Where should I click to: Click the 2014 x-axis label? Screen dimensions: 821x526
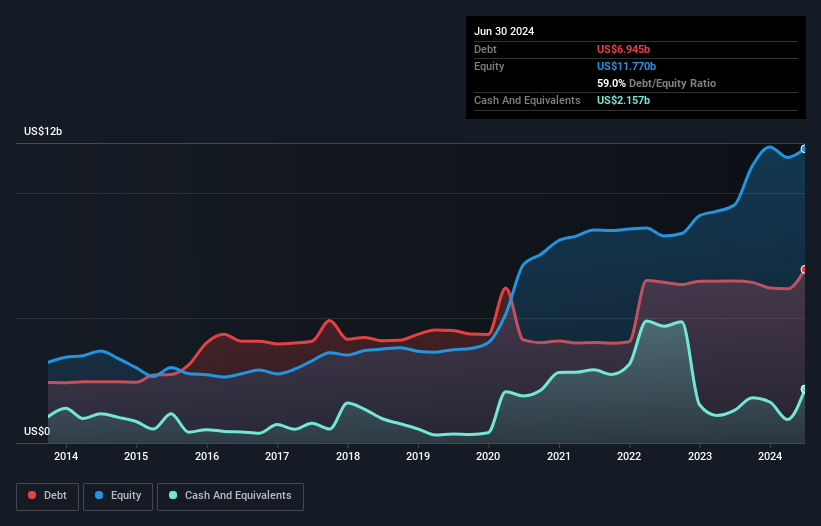[x=66, y=456]
